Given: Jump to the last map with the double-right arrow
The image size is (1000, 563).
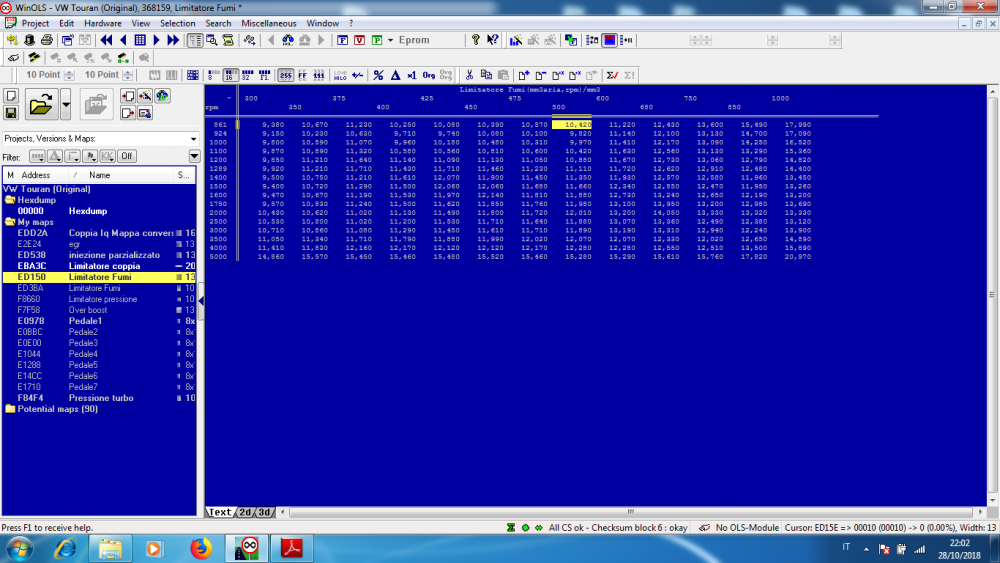Looking at the screenshot, I should click(x=173, y=40).
